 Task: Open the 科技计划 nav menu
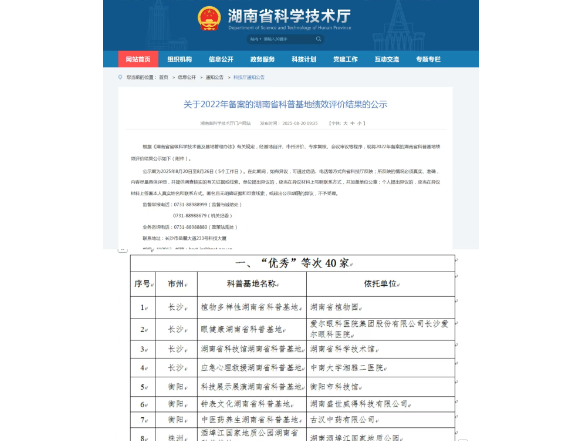304,59
